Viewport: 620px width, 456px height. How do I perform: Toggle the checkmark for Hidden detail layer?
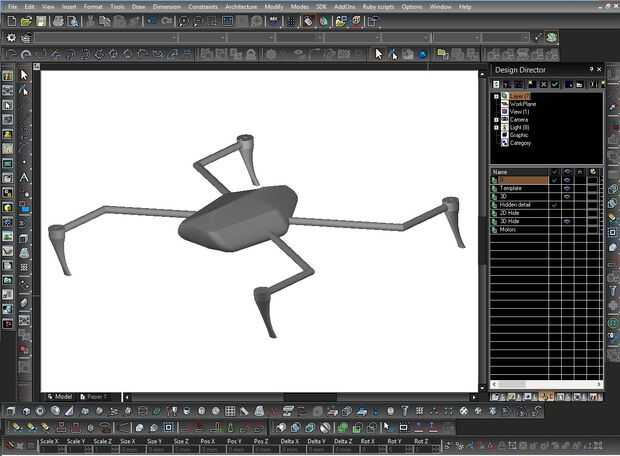point(554,204)
